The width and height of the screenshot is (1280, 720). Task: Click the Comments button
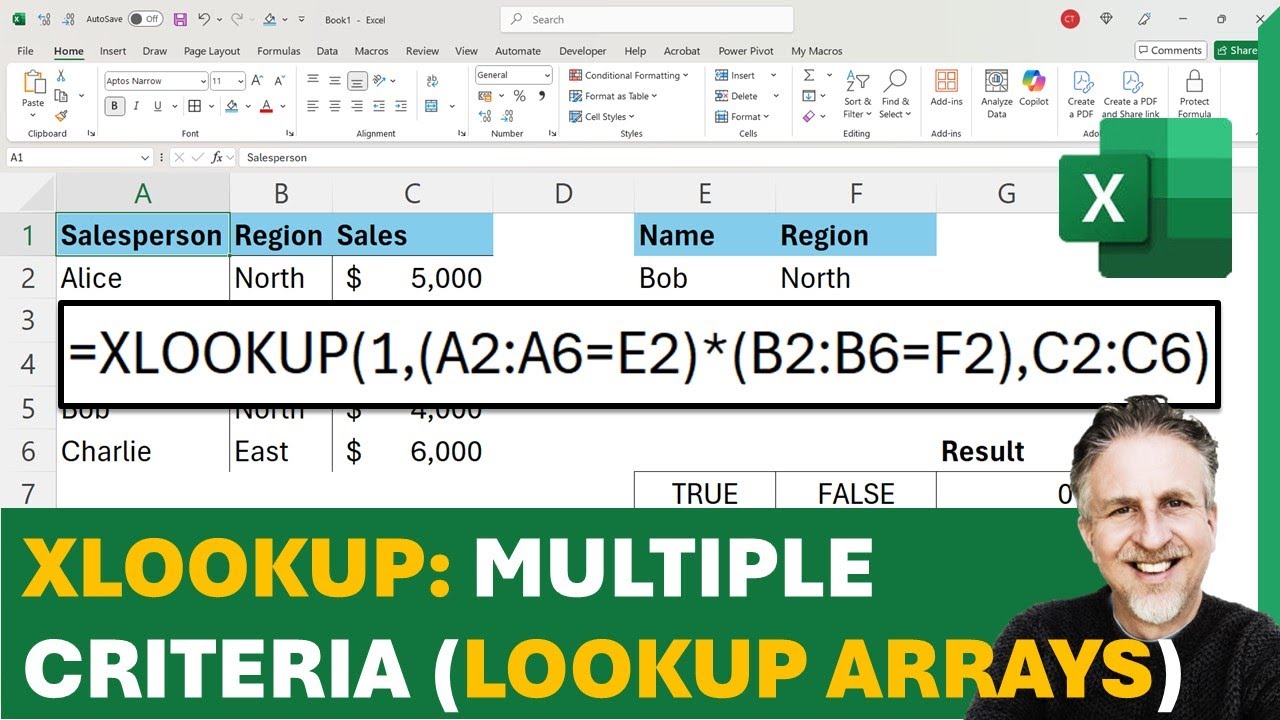click(1170, 50)
